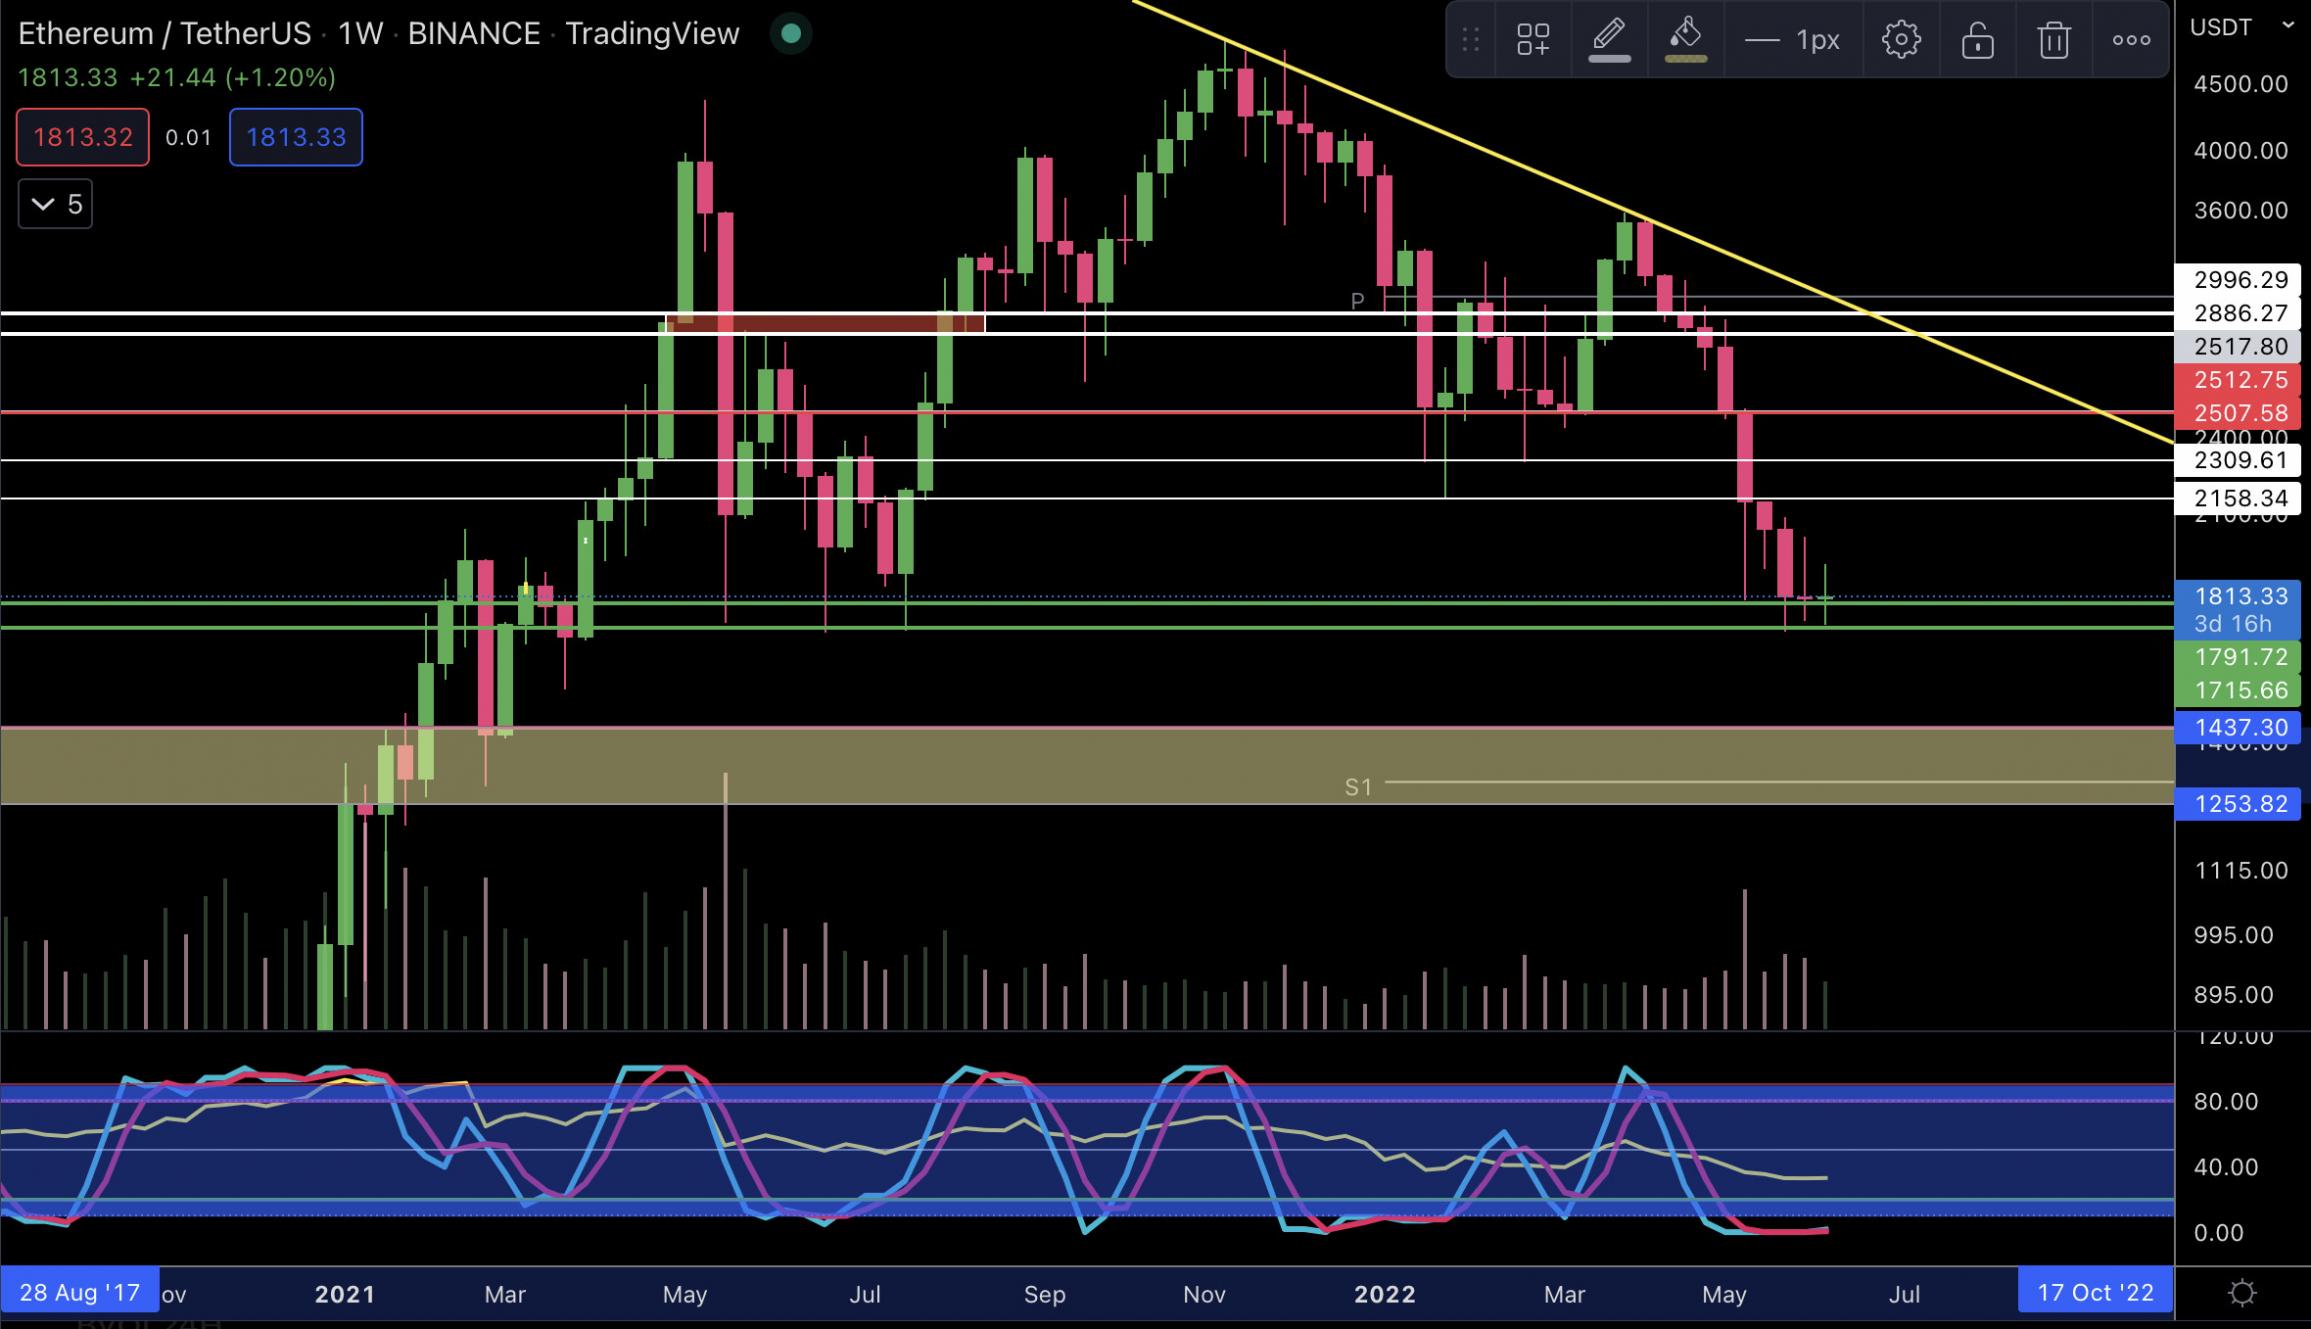The width and height of the screenshot is (2311, 1329).
Task: Change line color with pencil icon
Action: click(1609, 40)
